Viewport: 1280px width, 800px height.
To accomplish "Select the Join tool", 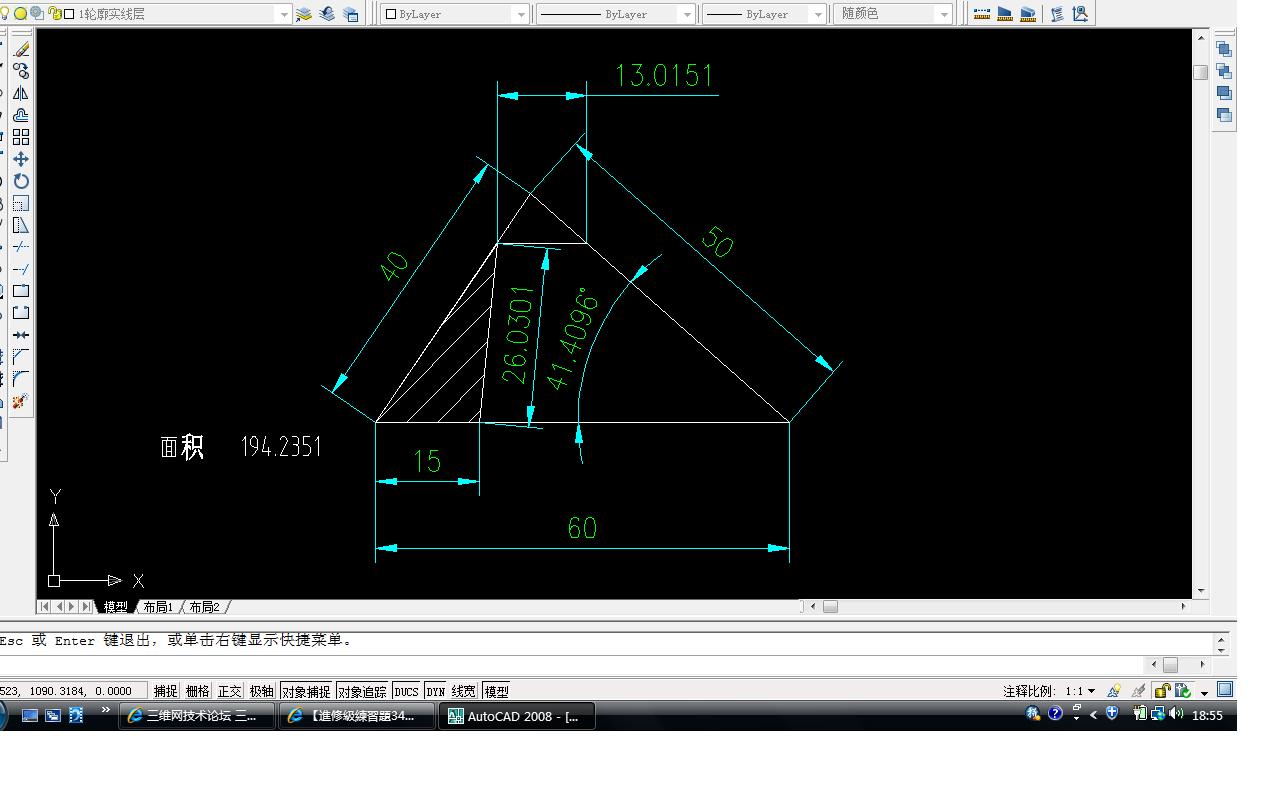I will click(21, 335).
